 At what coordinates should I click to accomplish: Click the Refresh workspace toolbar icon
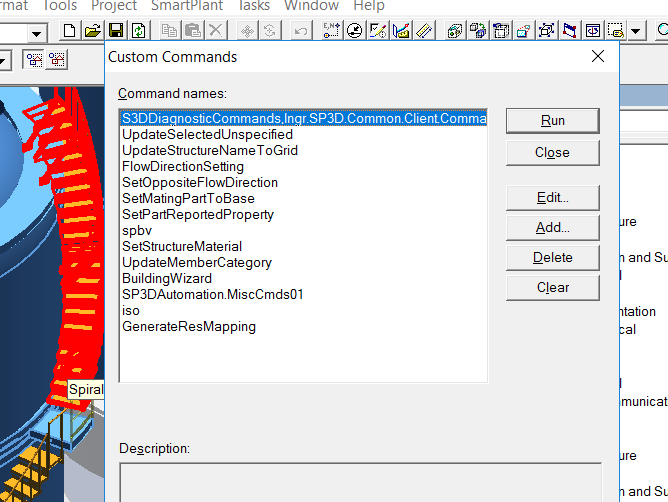pos(139,31)
